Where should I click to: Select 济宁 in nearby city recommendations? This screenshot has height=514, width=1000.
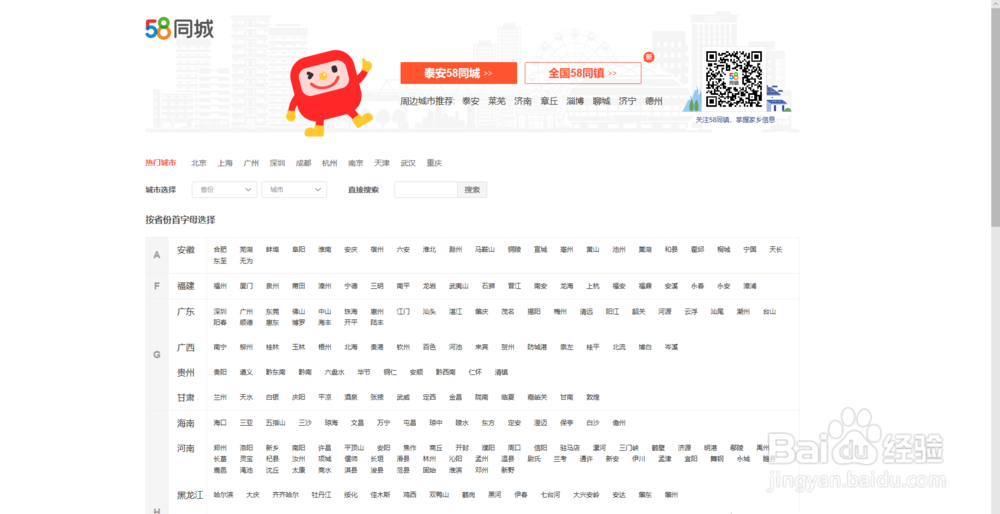click(628, 101)
